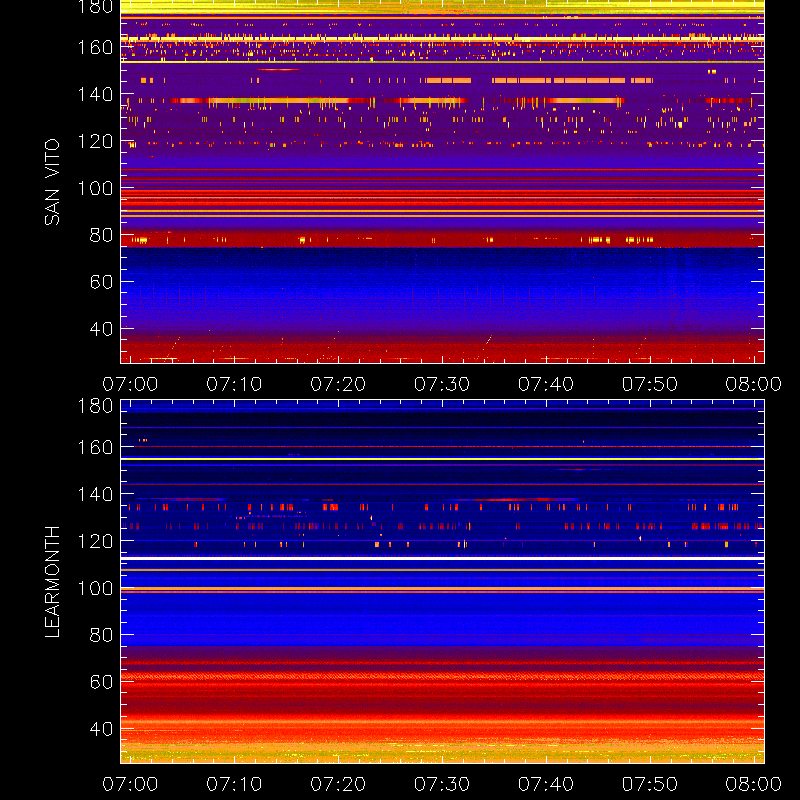Select the 40 frequency label on San Vito axis

pyautogui.click(x=101, y=329)
